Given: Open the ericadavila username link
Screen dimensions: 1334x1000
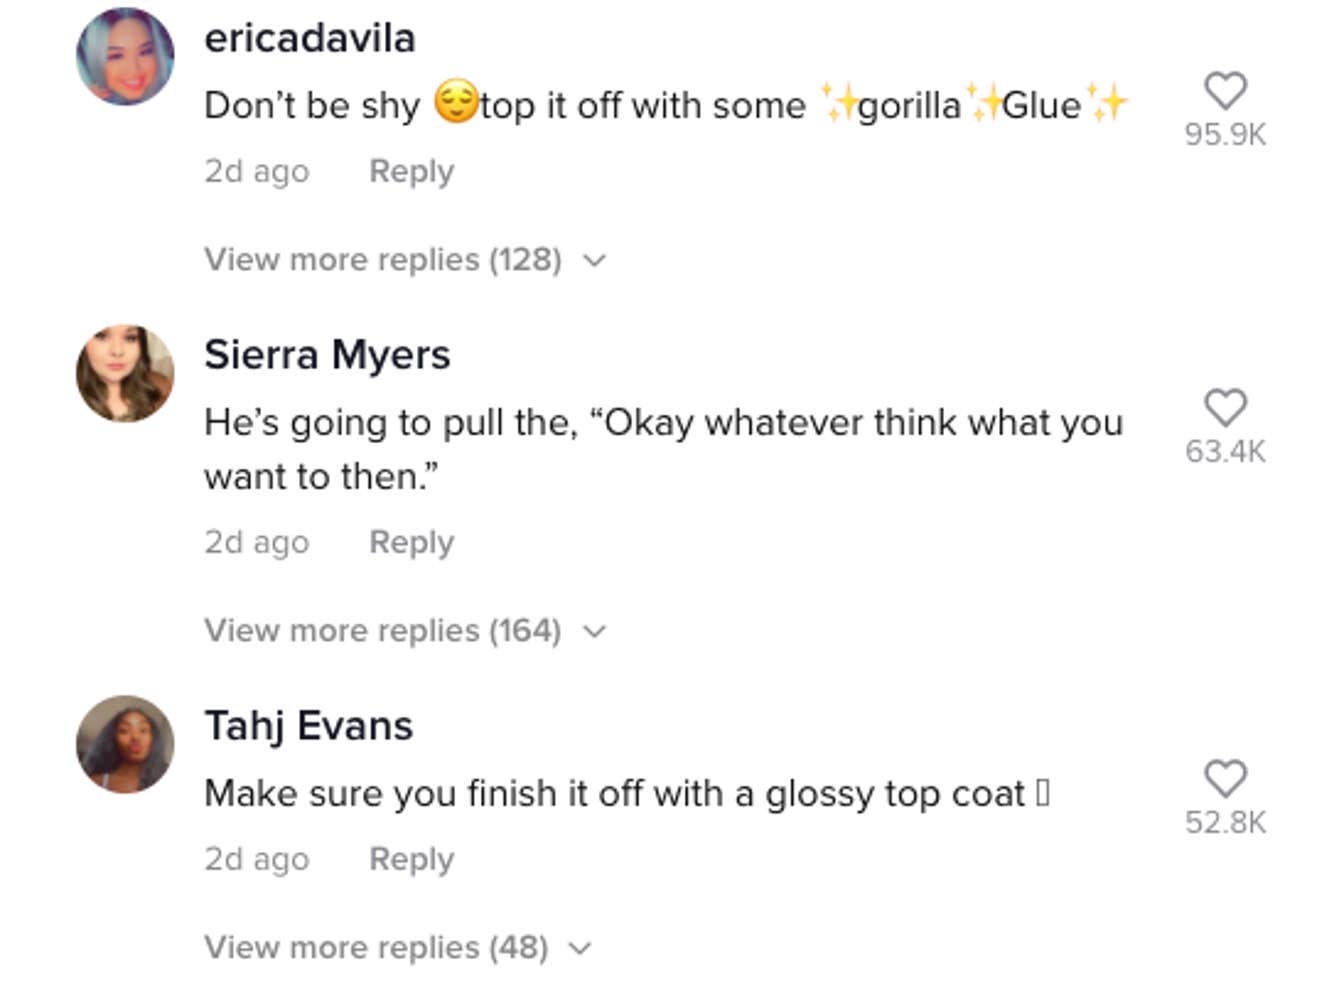Looking at the screenshot, I should coord(309,38).
